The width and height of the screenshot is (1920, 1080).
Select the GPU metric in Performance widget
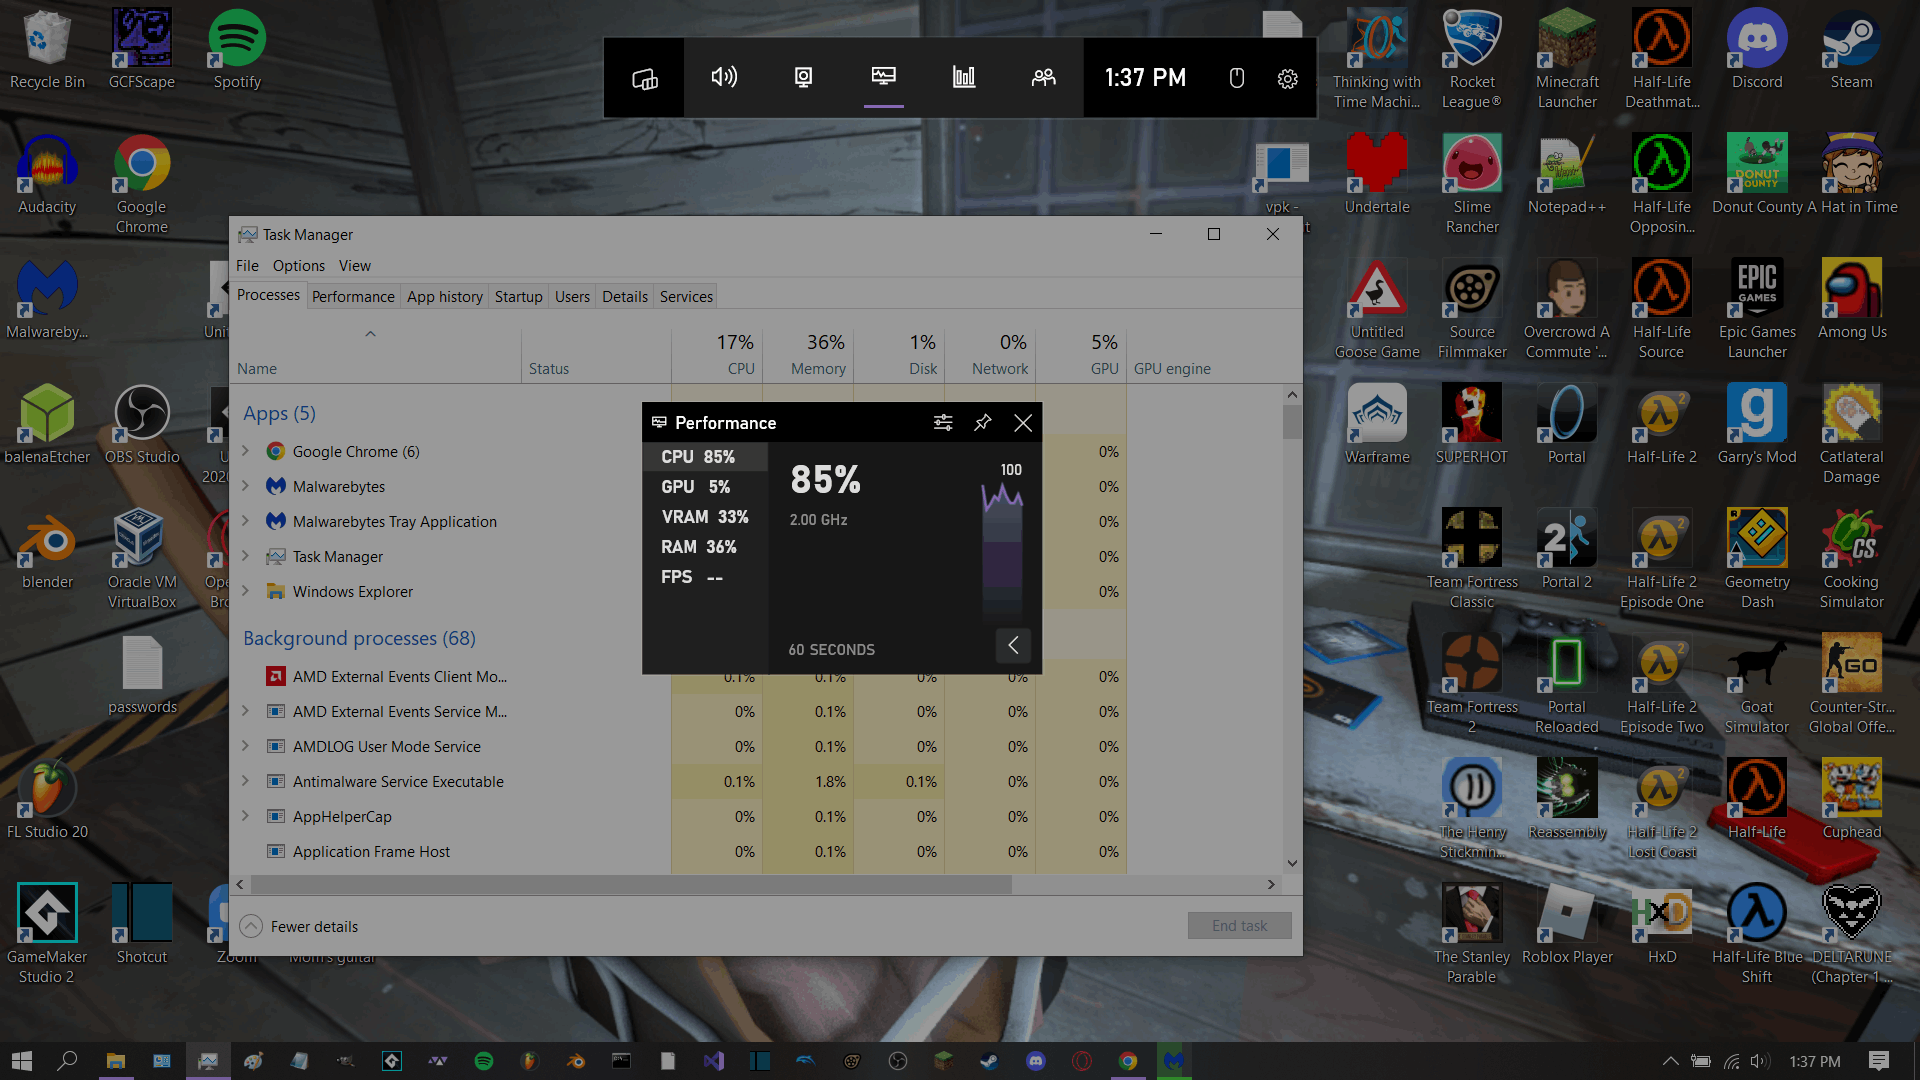click(697, 487)
